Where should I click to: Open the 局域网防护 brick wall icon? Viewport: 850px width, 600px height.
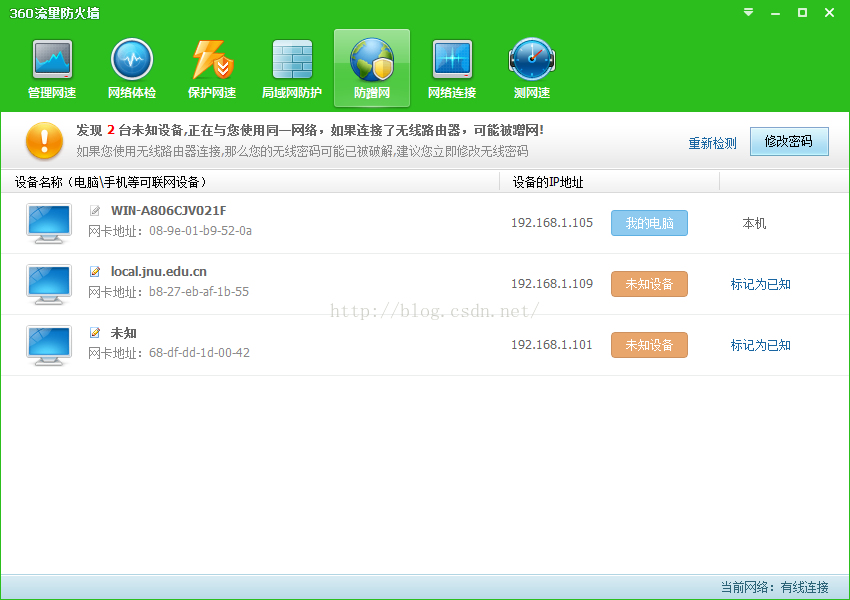coord(292,69)
